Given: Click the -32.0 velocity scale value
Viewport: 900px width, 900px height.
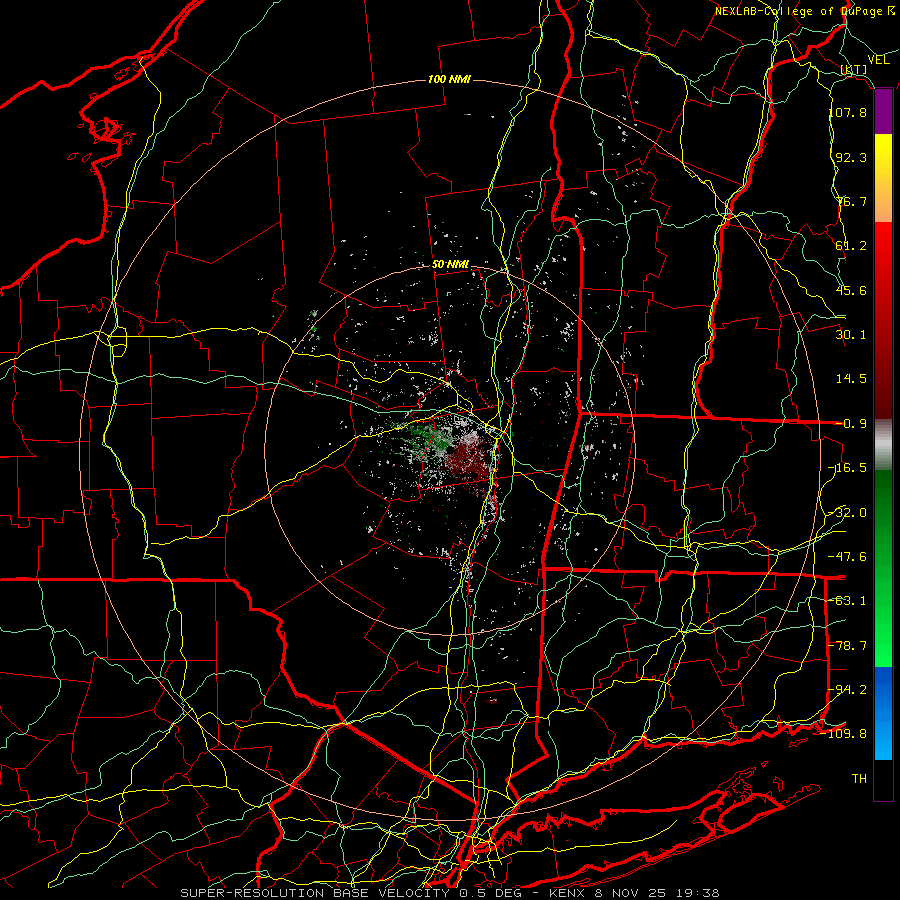Looking at the screenshot, I should click(x=848, y=513).
